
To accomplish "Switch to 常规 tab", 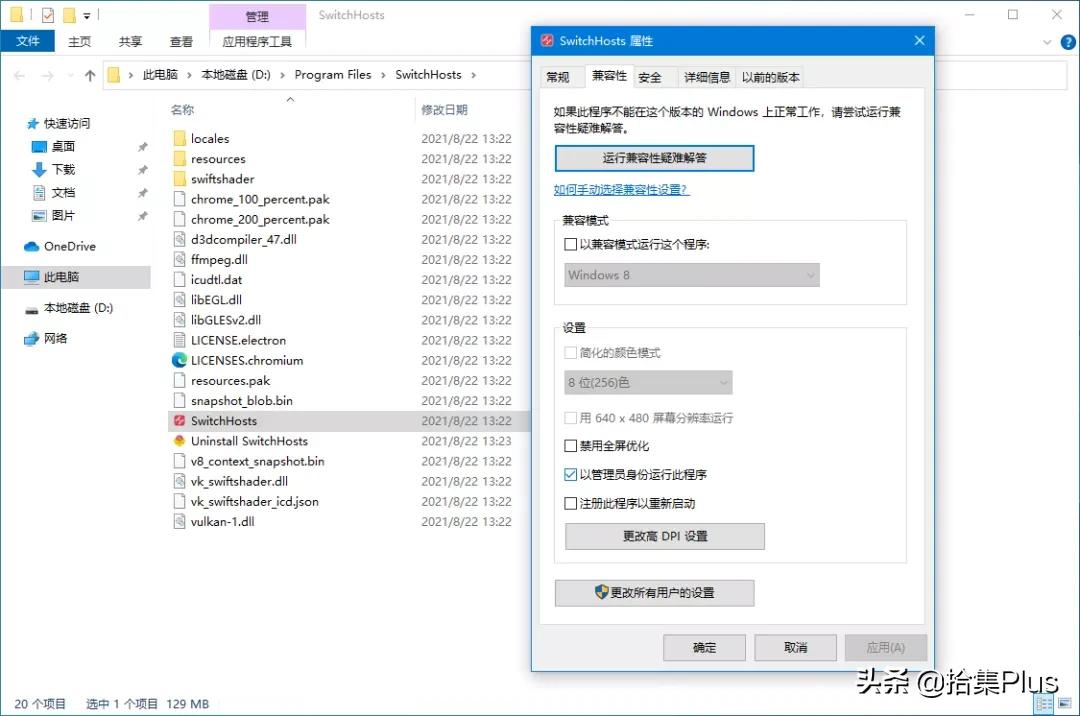I will (x=558, y=77).
